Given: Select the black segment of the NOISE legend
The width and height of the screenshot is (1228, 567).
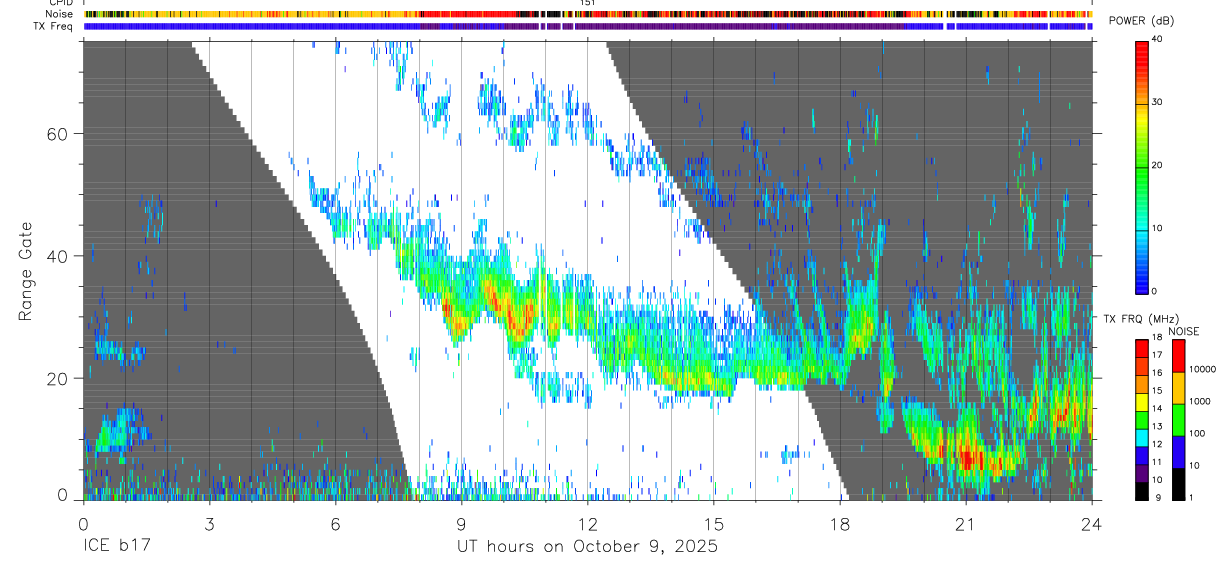Looking at the screenshot, I should [1179, 483].
